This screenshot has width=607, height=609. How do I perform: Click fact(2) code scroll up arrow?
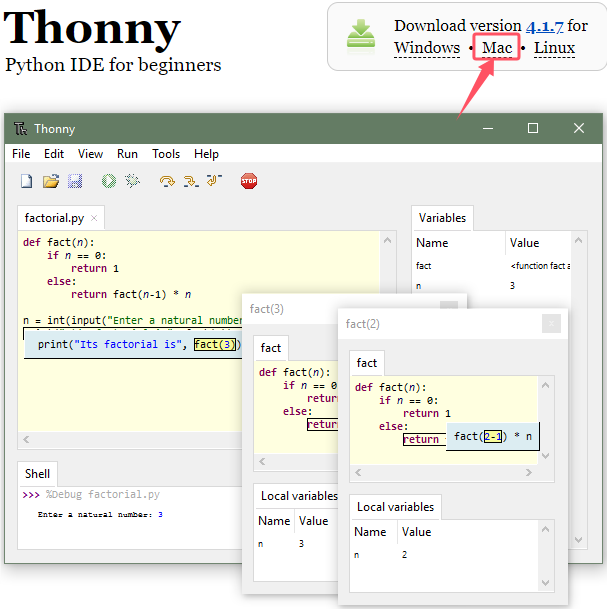coord(545,385)
